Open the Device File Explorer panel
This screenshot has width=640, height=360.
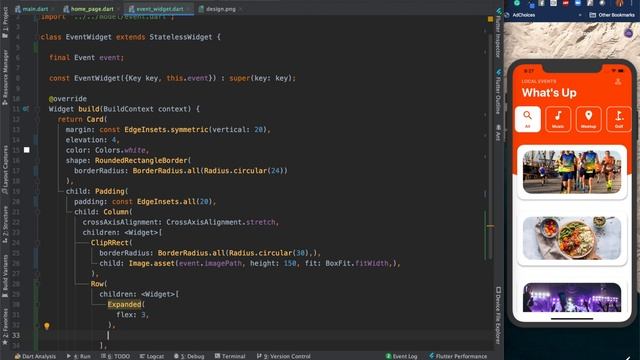pyautogui.click(x=498, y=315)
